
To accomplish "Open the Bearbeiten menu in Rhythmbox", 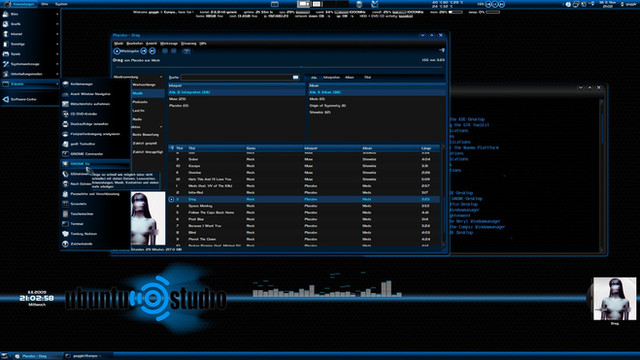I will click(x=135, y=43).
